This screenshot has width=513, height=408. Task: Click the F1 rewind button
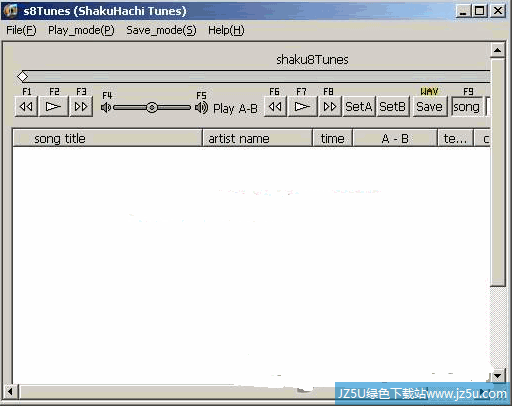click(x=26, y=107)
